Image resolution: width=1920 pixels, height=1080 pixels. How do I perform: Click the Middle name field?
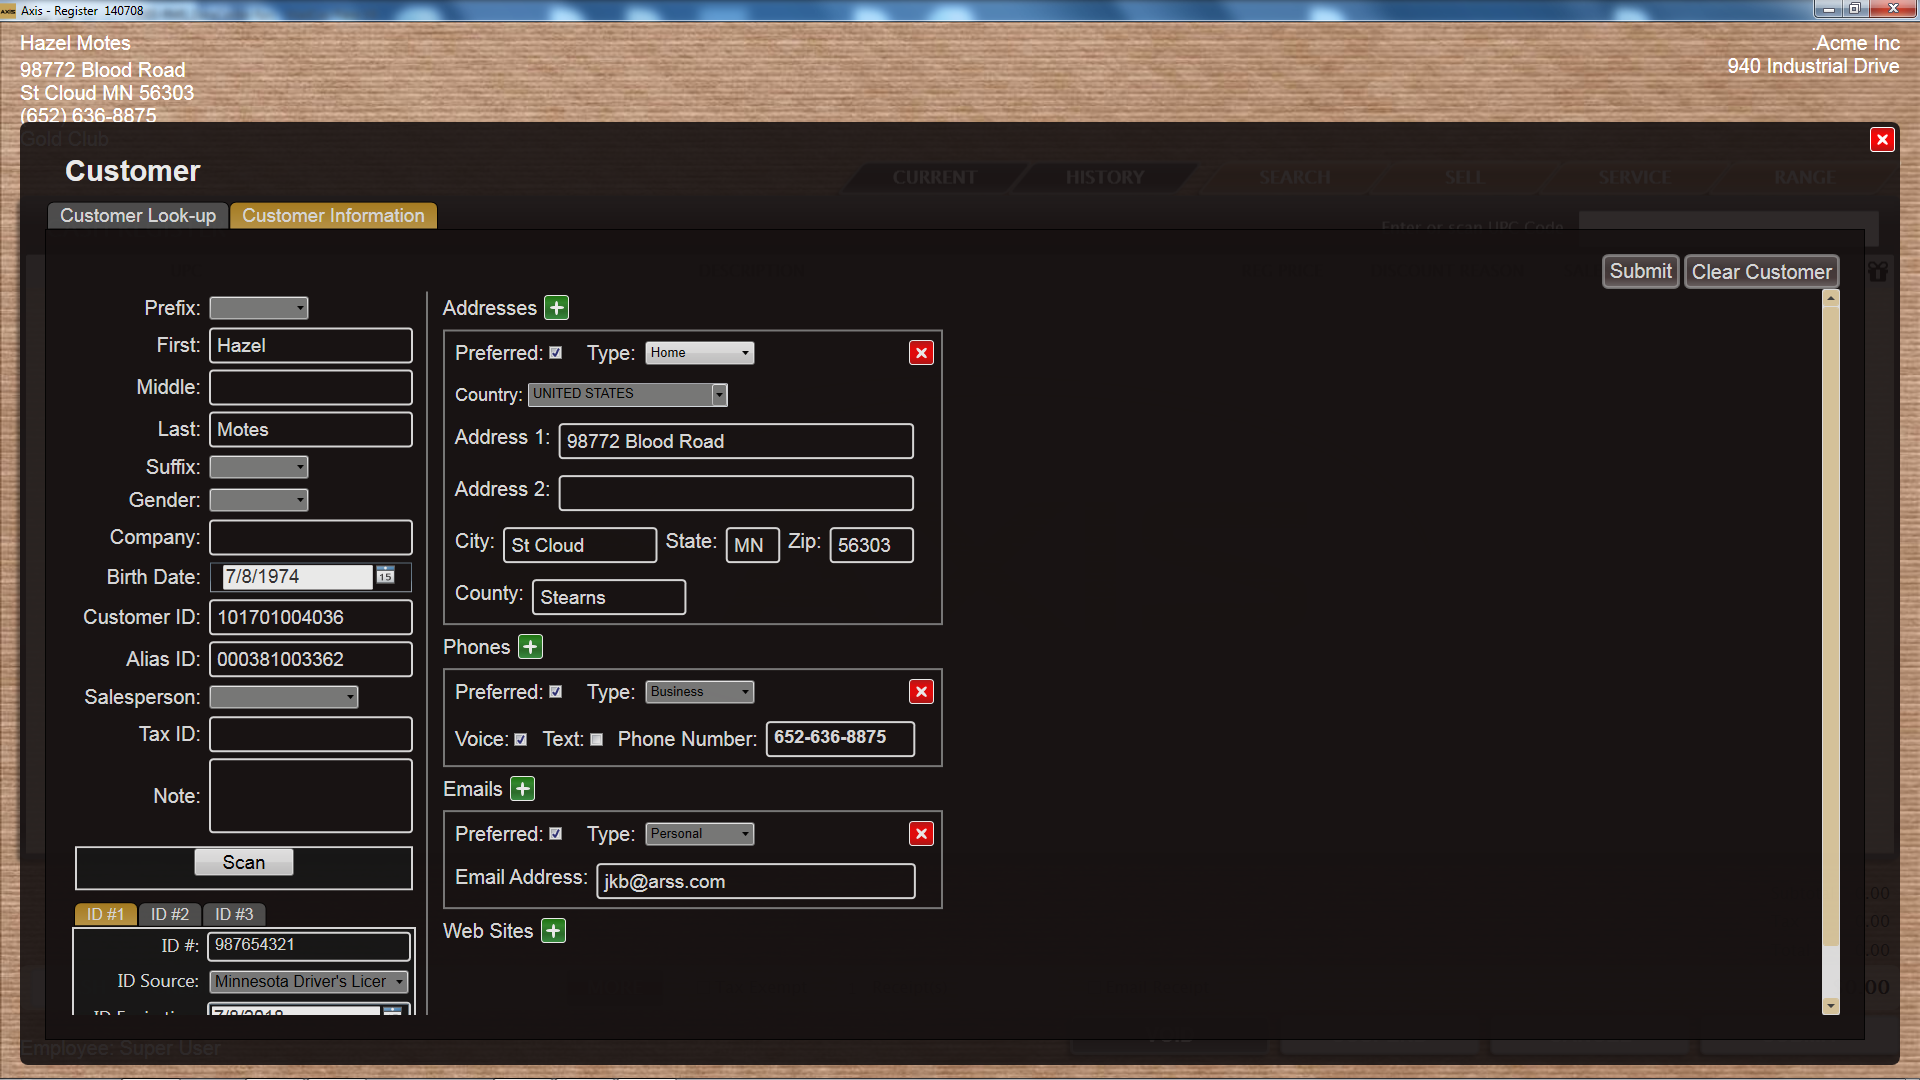(x=311, y=388)
